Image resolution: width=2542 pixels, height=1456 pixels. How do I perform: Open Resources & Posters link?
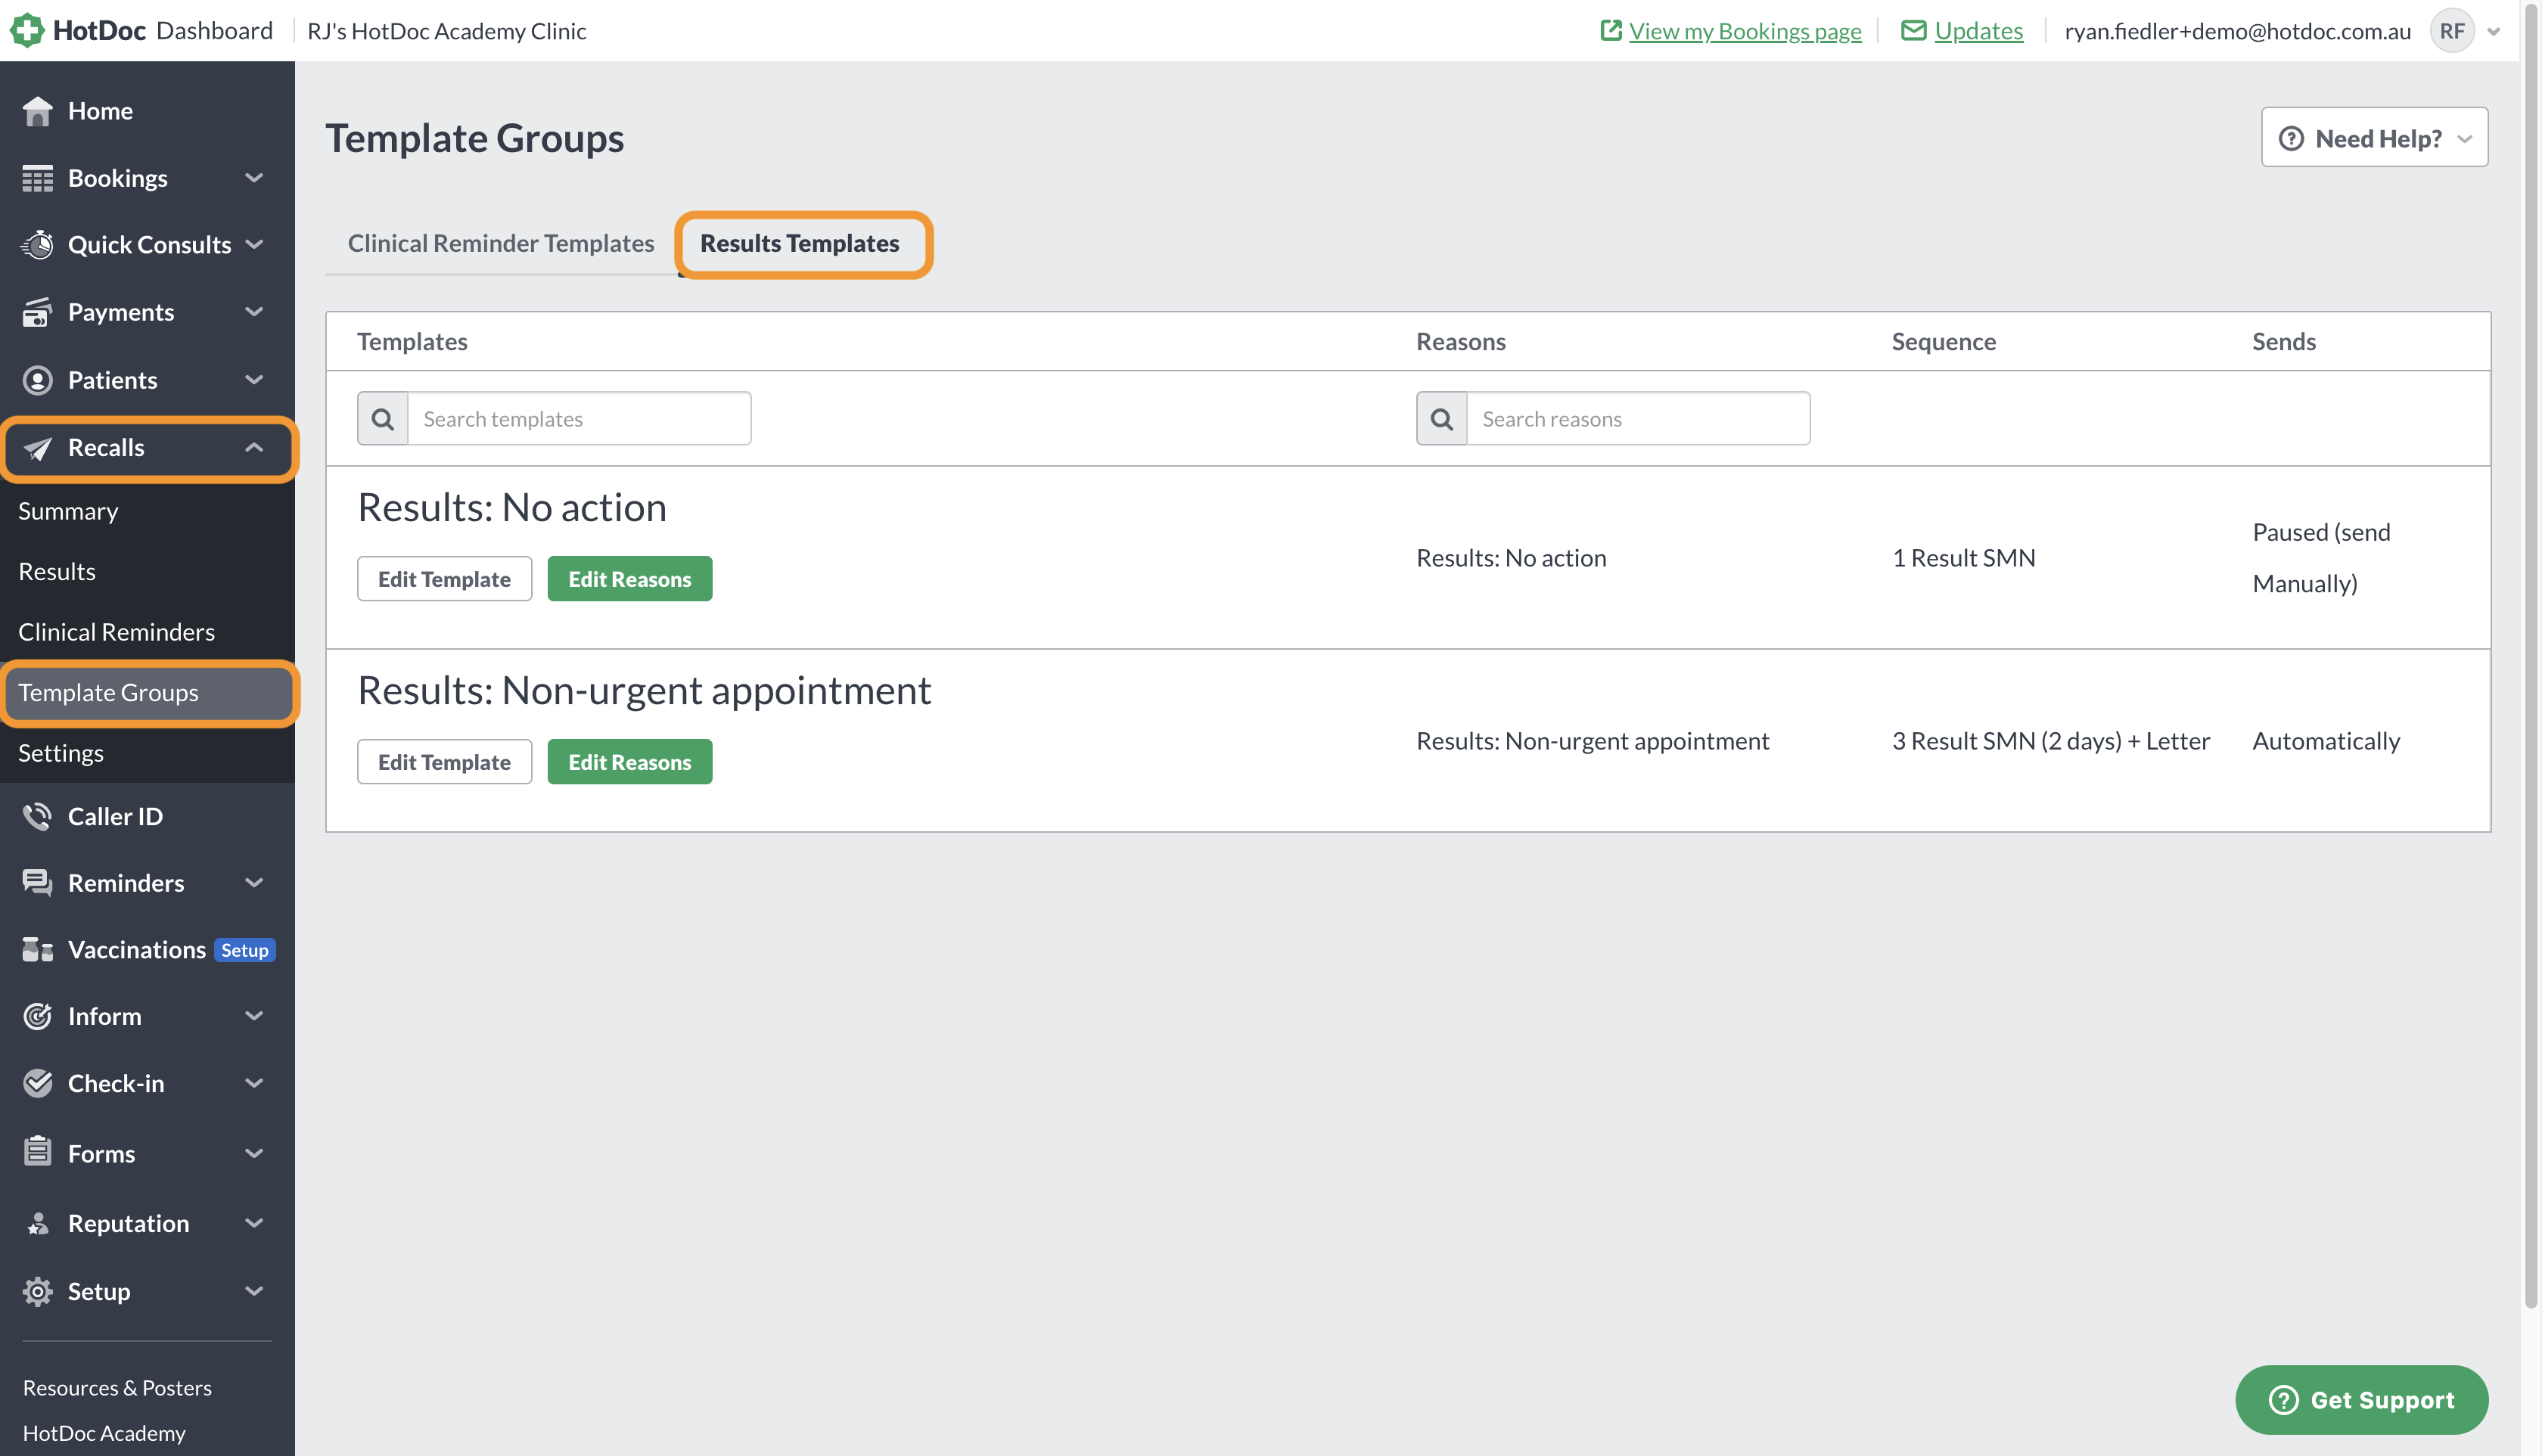point(117,1388)
